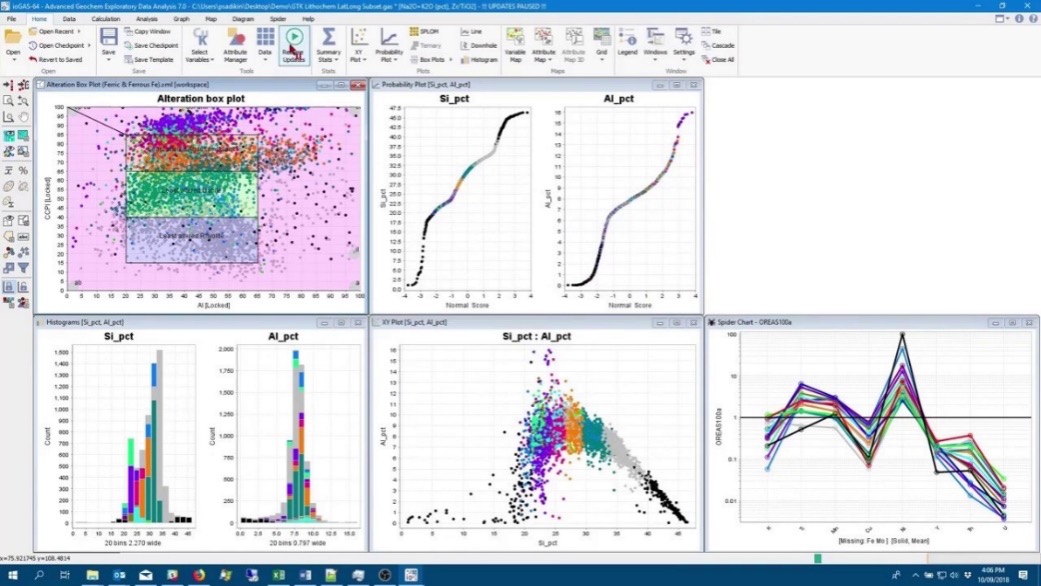Click Save Checkpoint in the ribbon
This screenshot has width=1041, height=586.
[x=151, y=45]
